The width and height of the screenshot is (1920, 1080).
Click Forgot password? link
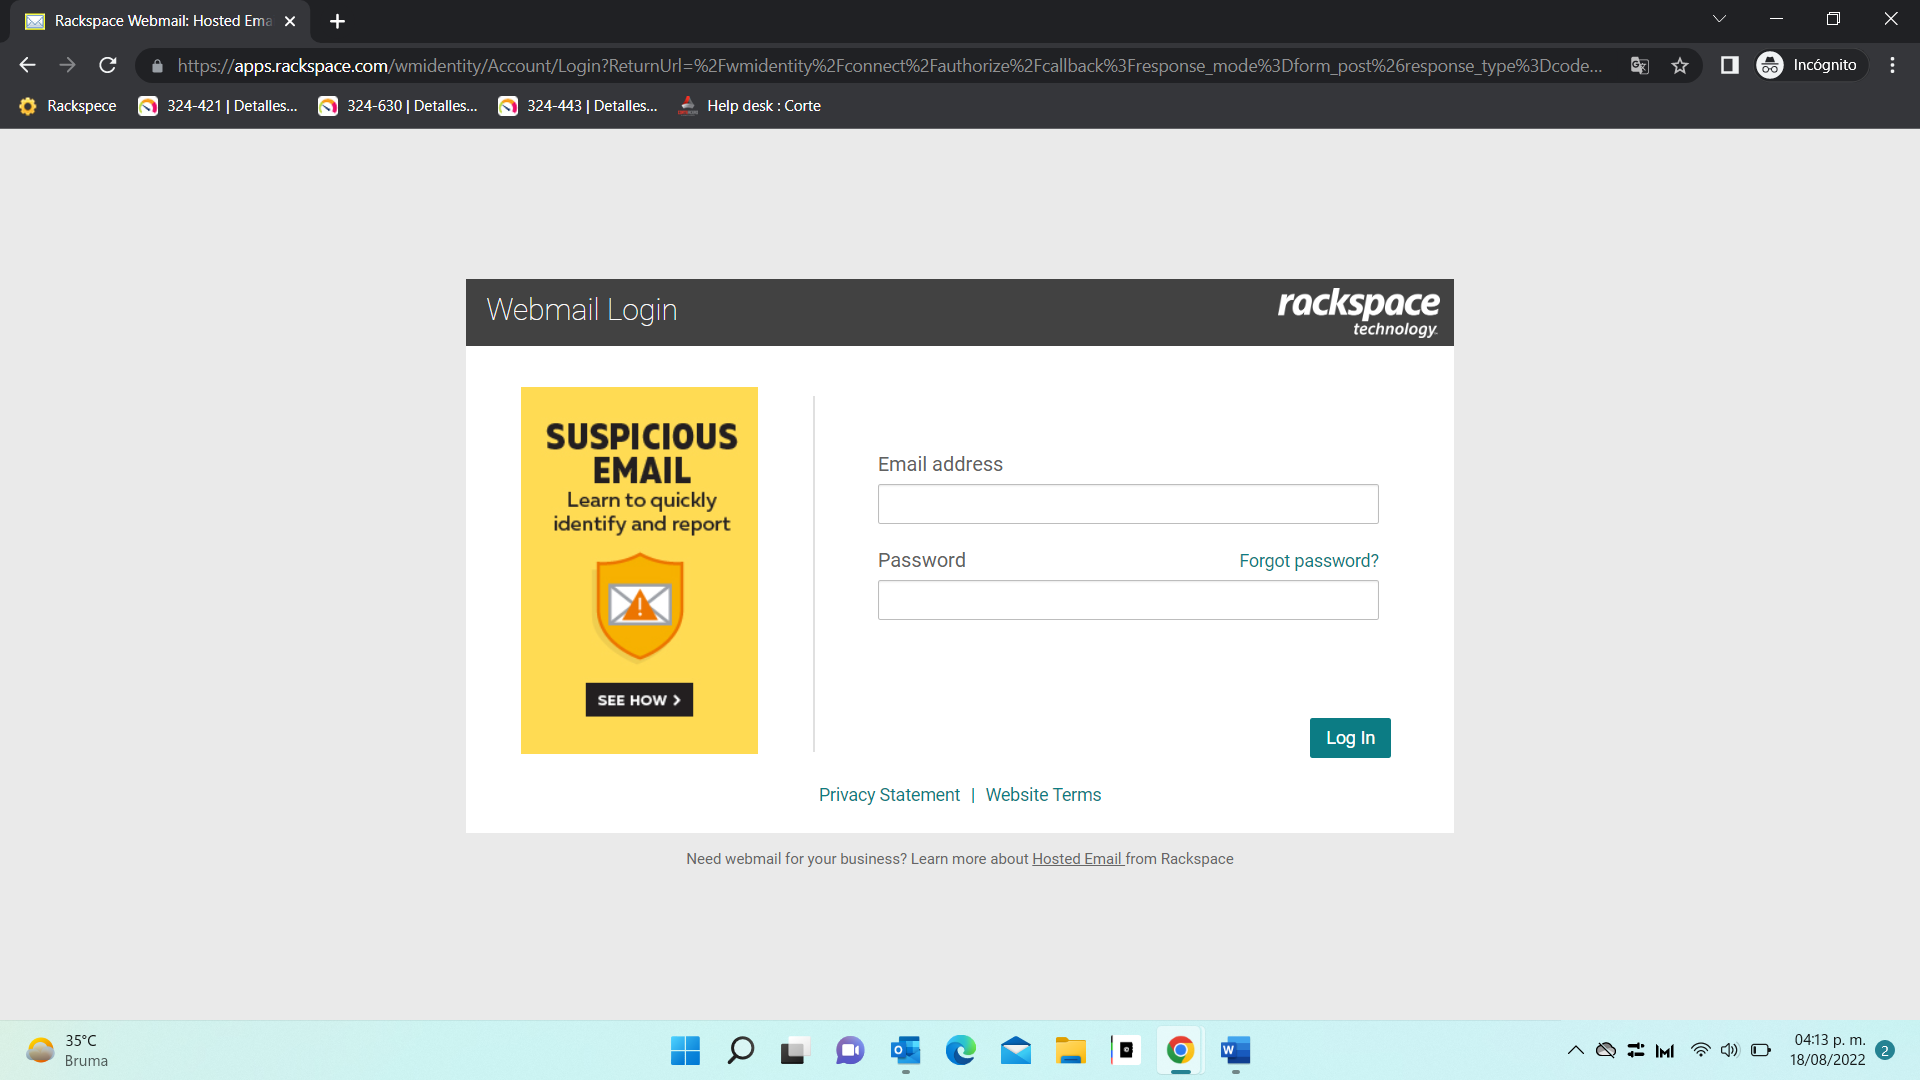pyautogui.click(x=1308, y=561)
